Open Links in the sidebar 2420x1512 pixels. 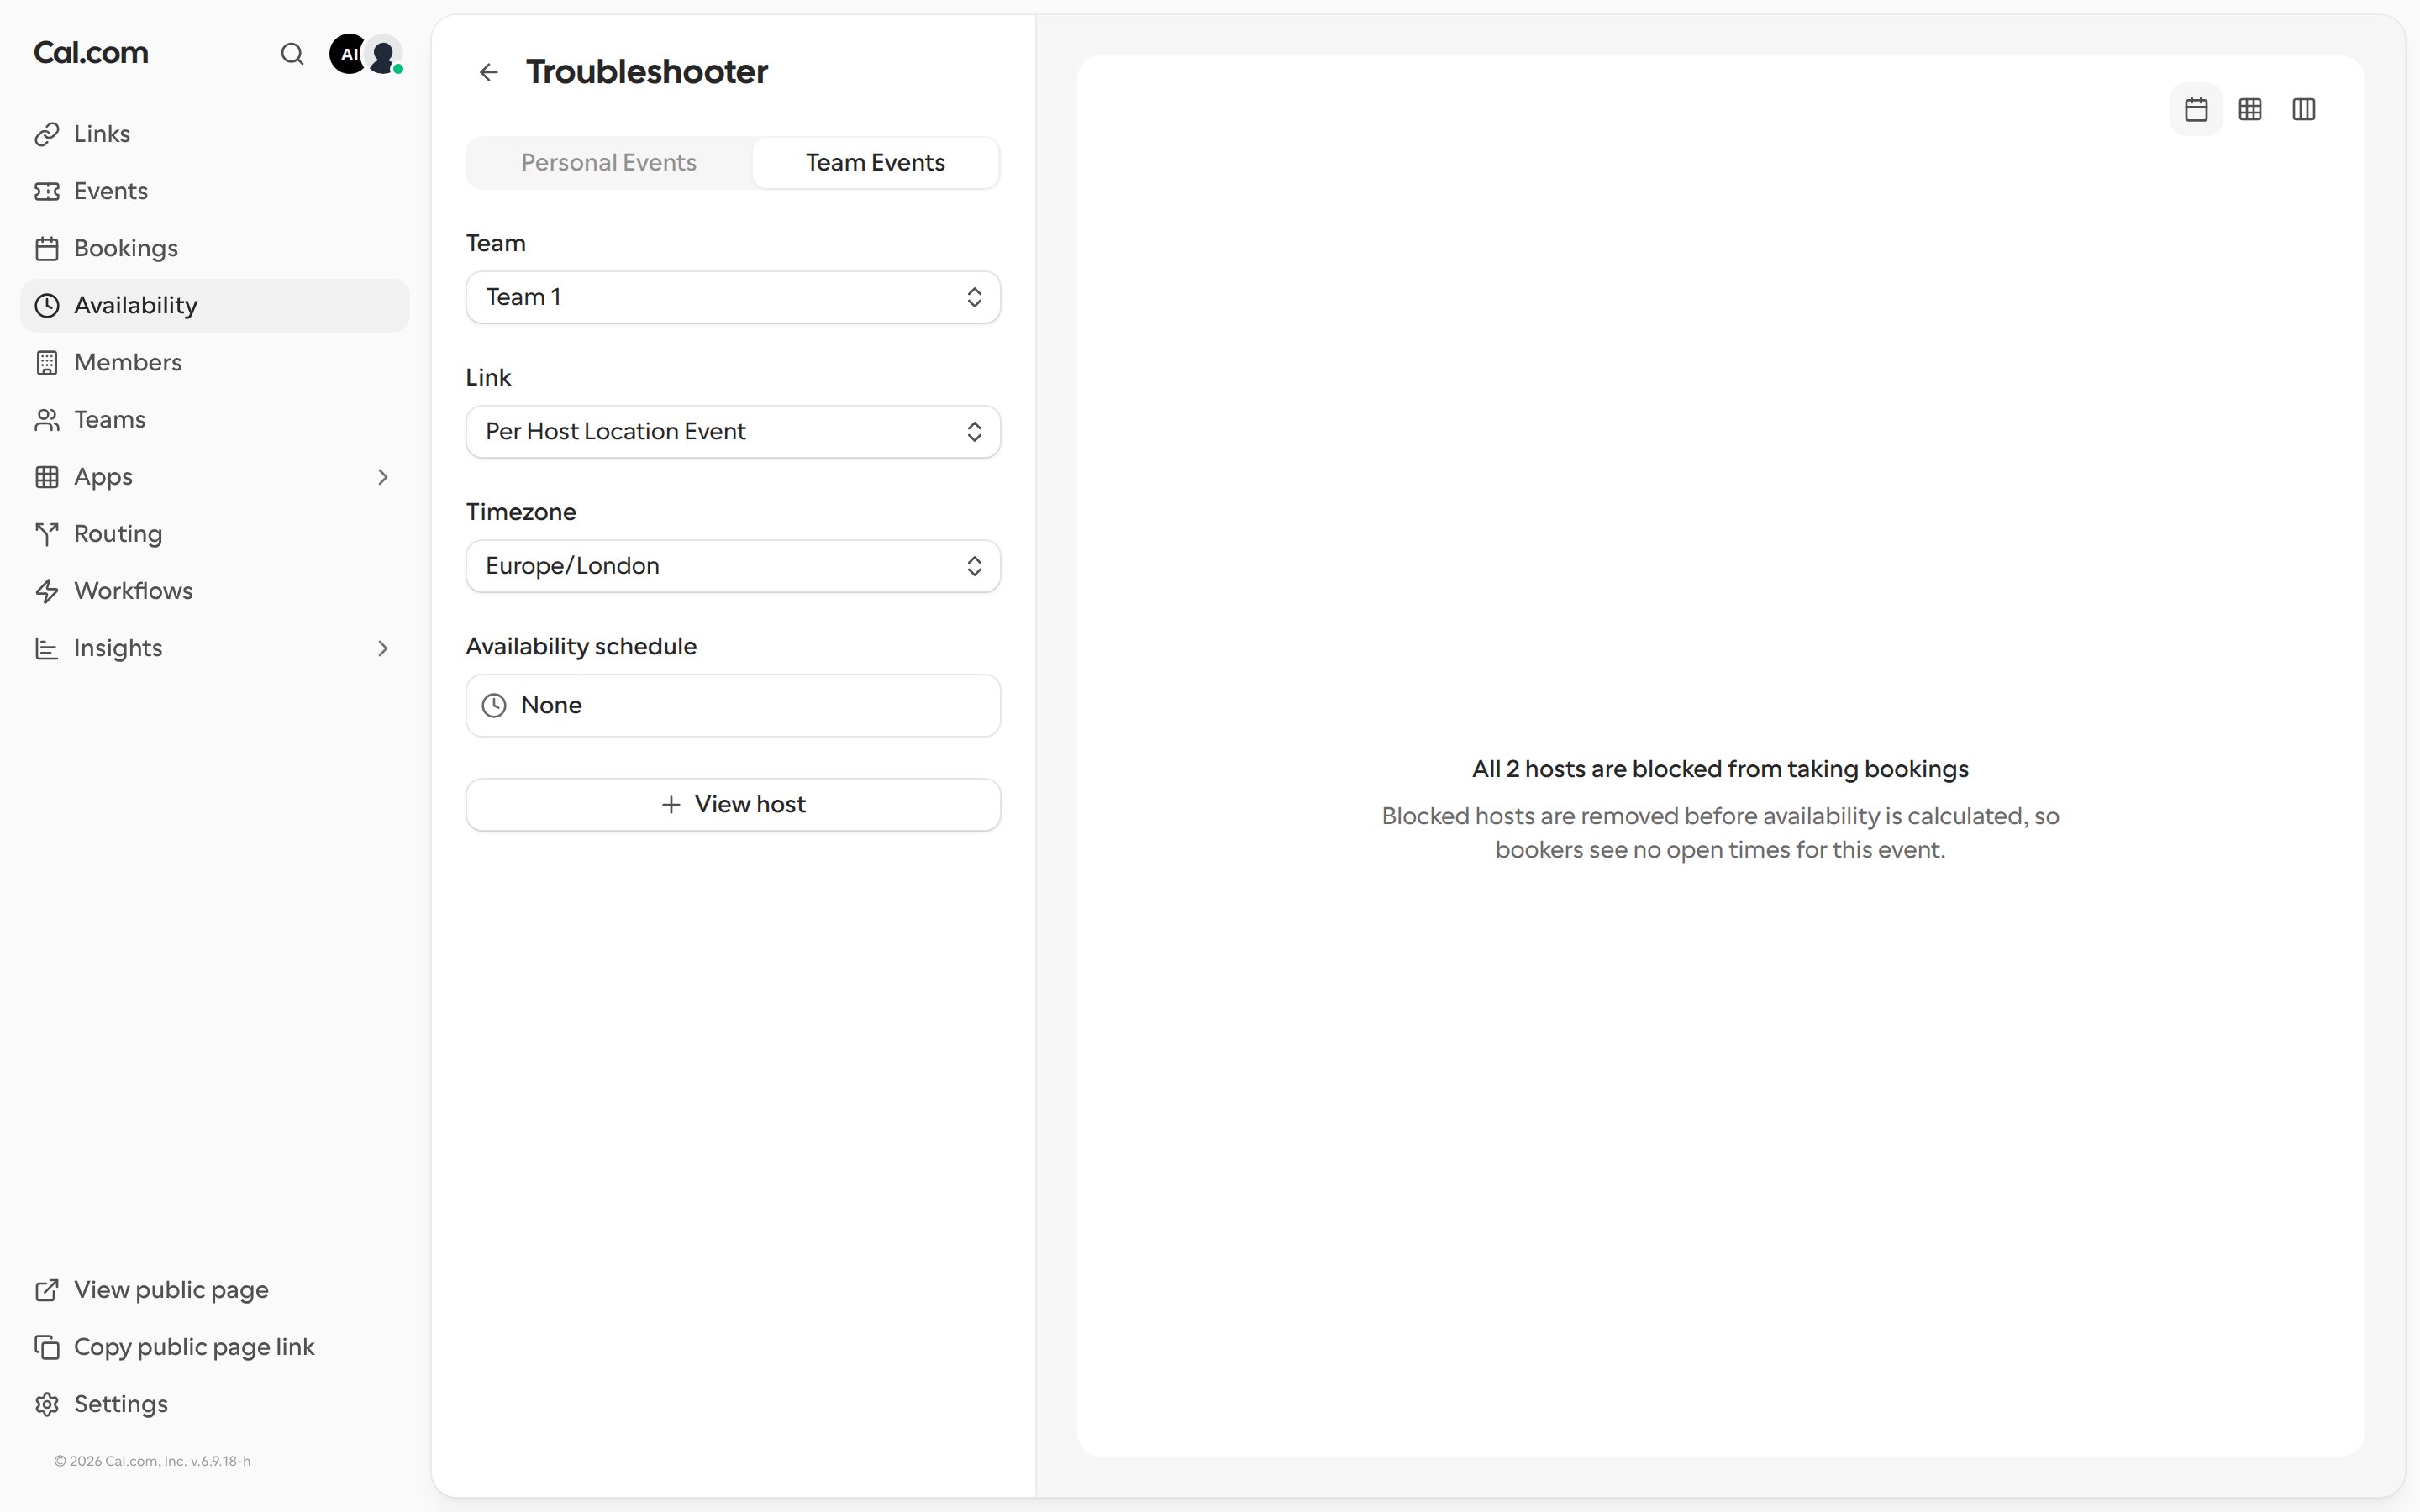(x=215, y=134)
